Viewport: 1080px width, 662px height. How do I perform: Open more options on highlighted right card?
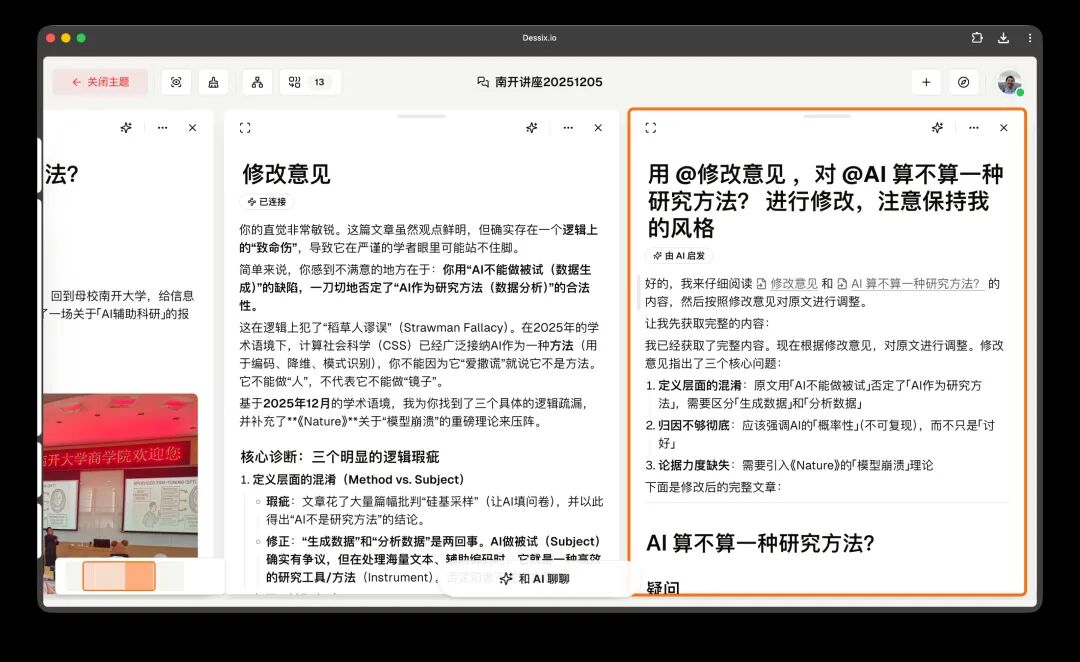974,127
